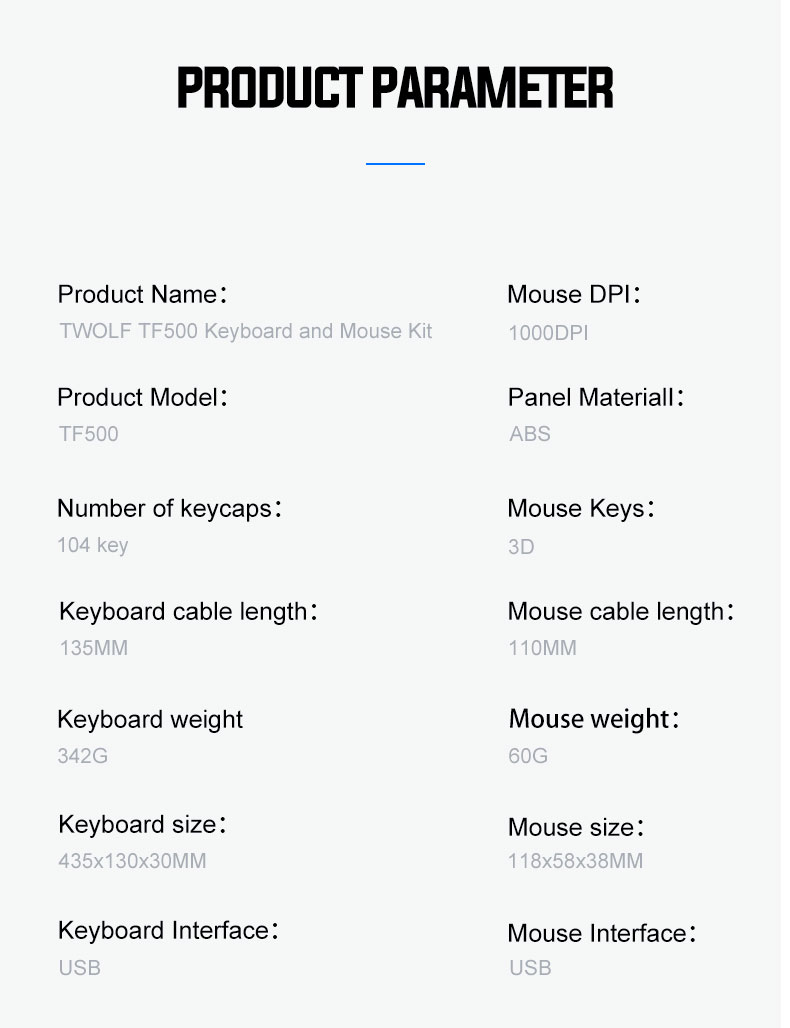Click the 435x130x30MM keyboard size value

click(132, 860)
